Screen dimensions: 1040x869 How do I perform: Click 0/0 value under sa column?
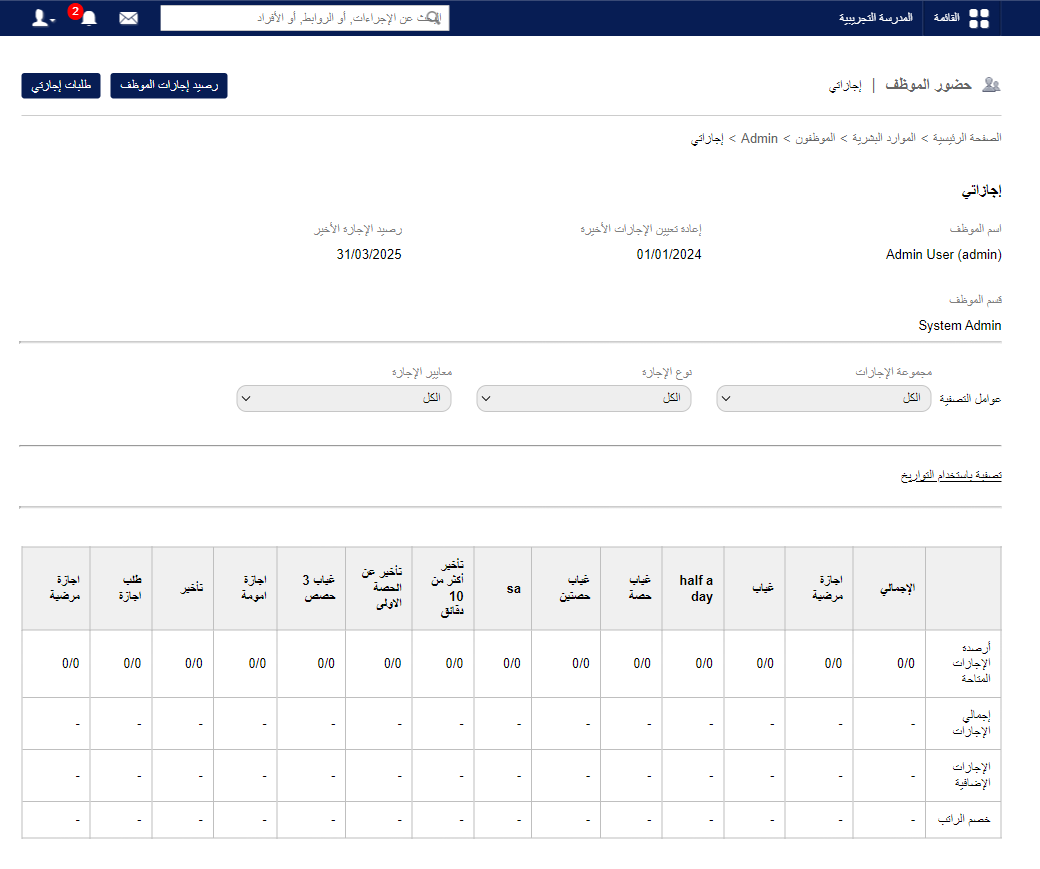512,663
